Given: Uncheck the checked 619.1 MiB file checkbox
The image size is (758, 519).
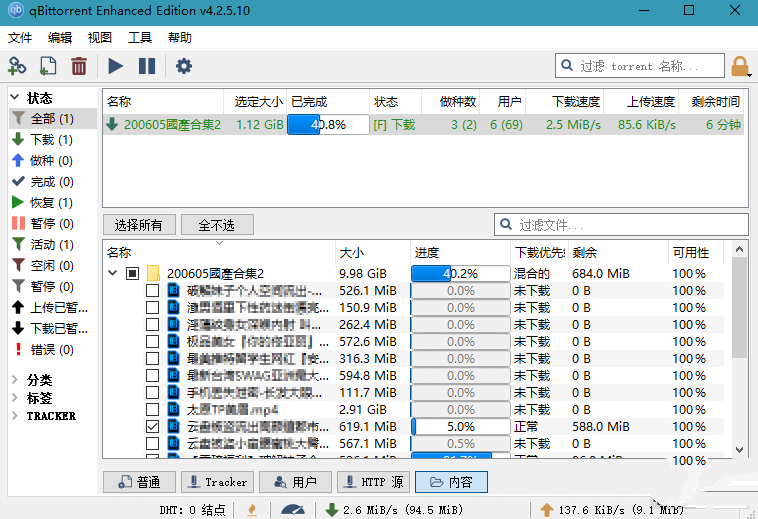Looking at the screenshot, I should click(152, 426).
